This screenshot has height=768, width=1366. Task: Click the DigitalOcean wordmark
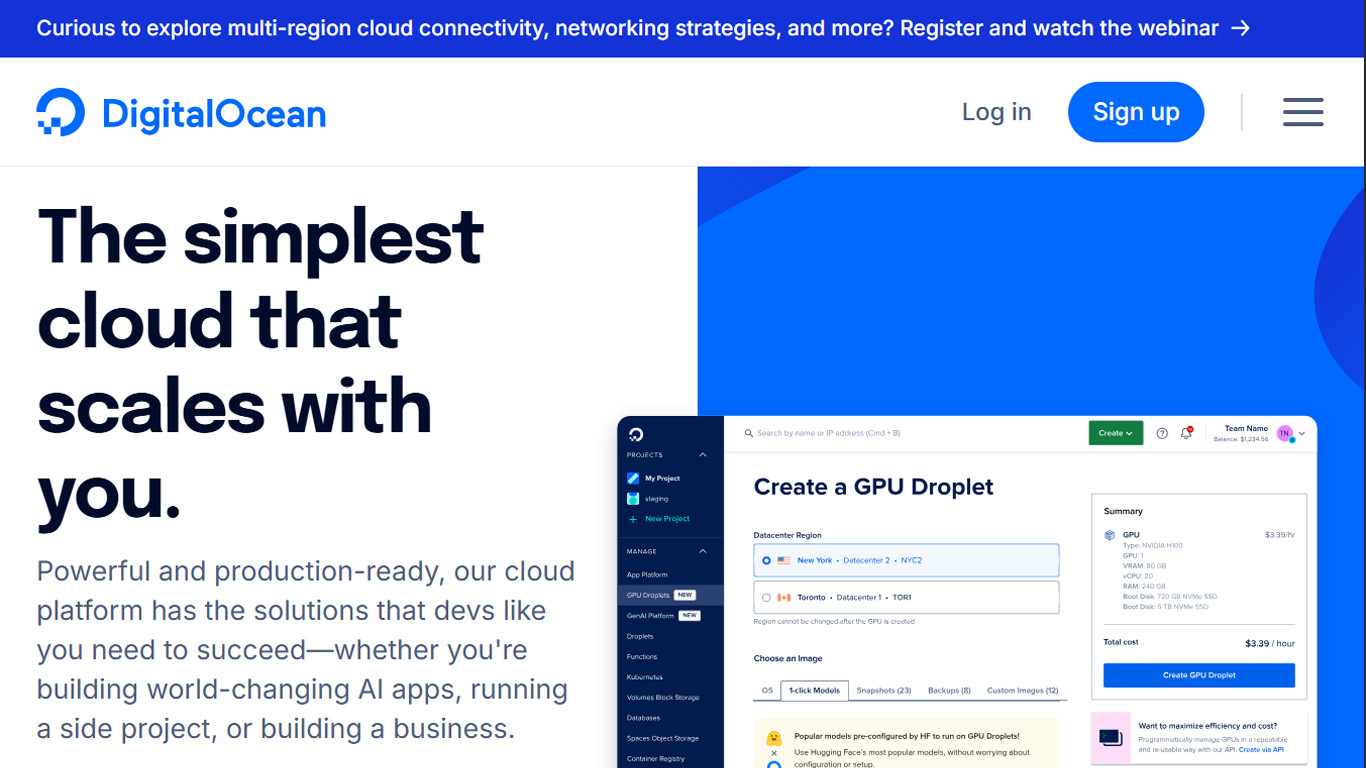tap(214, 113)
